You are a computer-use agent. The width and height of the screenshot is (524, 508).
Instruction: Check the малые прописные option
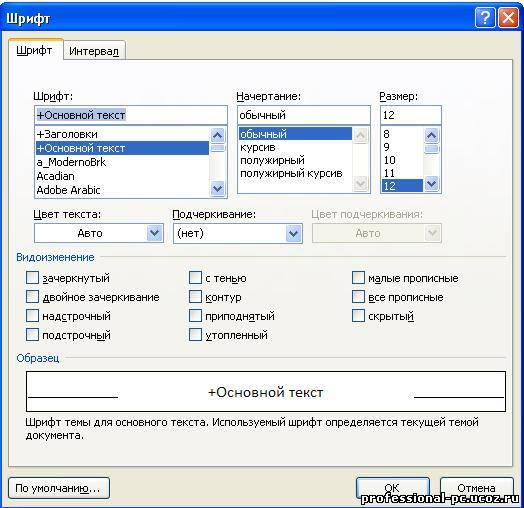(358, 277)
